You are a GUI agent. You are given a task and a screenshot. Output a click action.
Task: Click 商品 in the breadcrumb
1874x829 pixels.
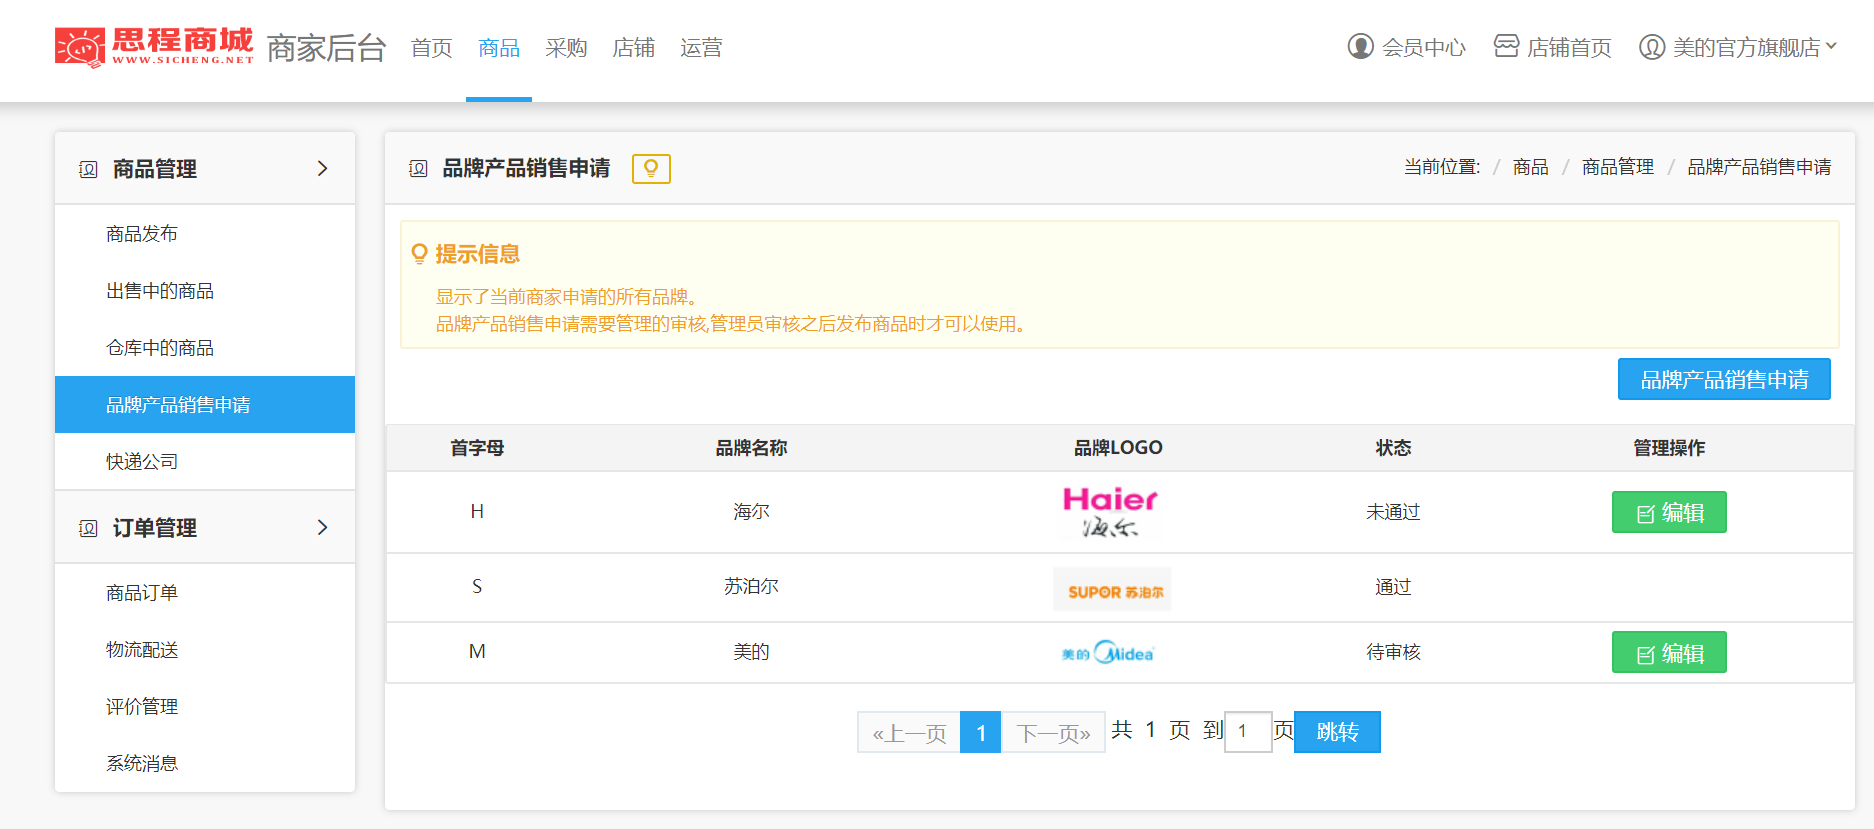[1530, 167]
